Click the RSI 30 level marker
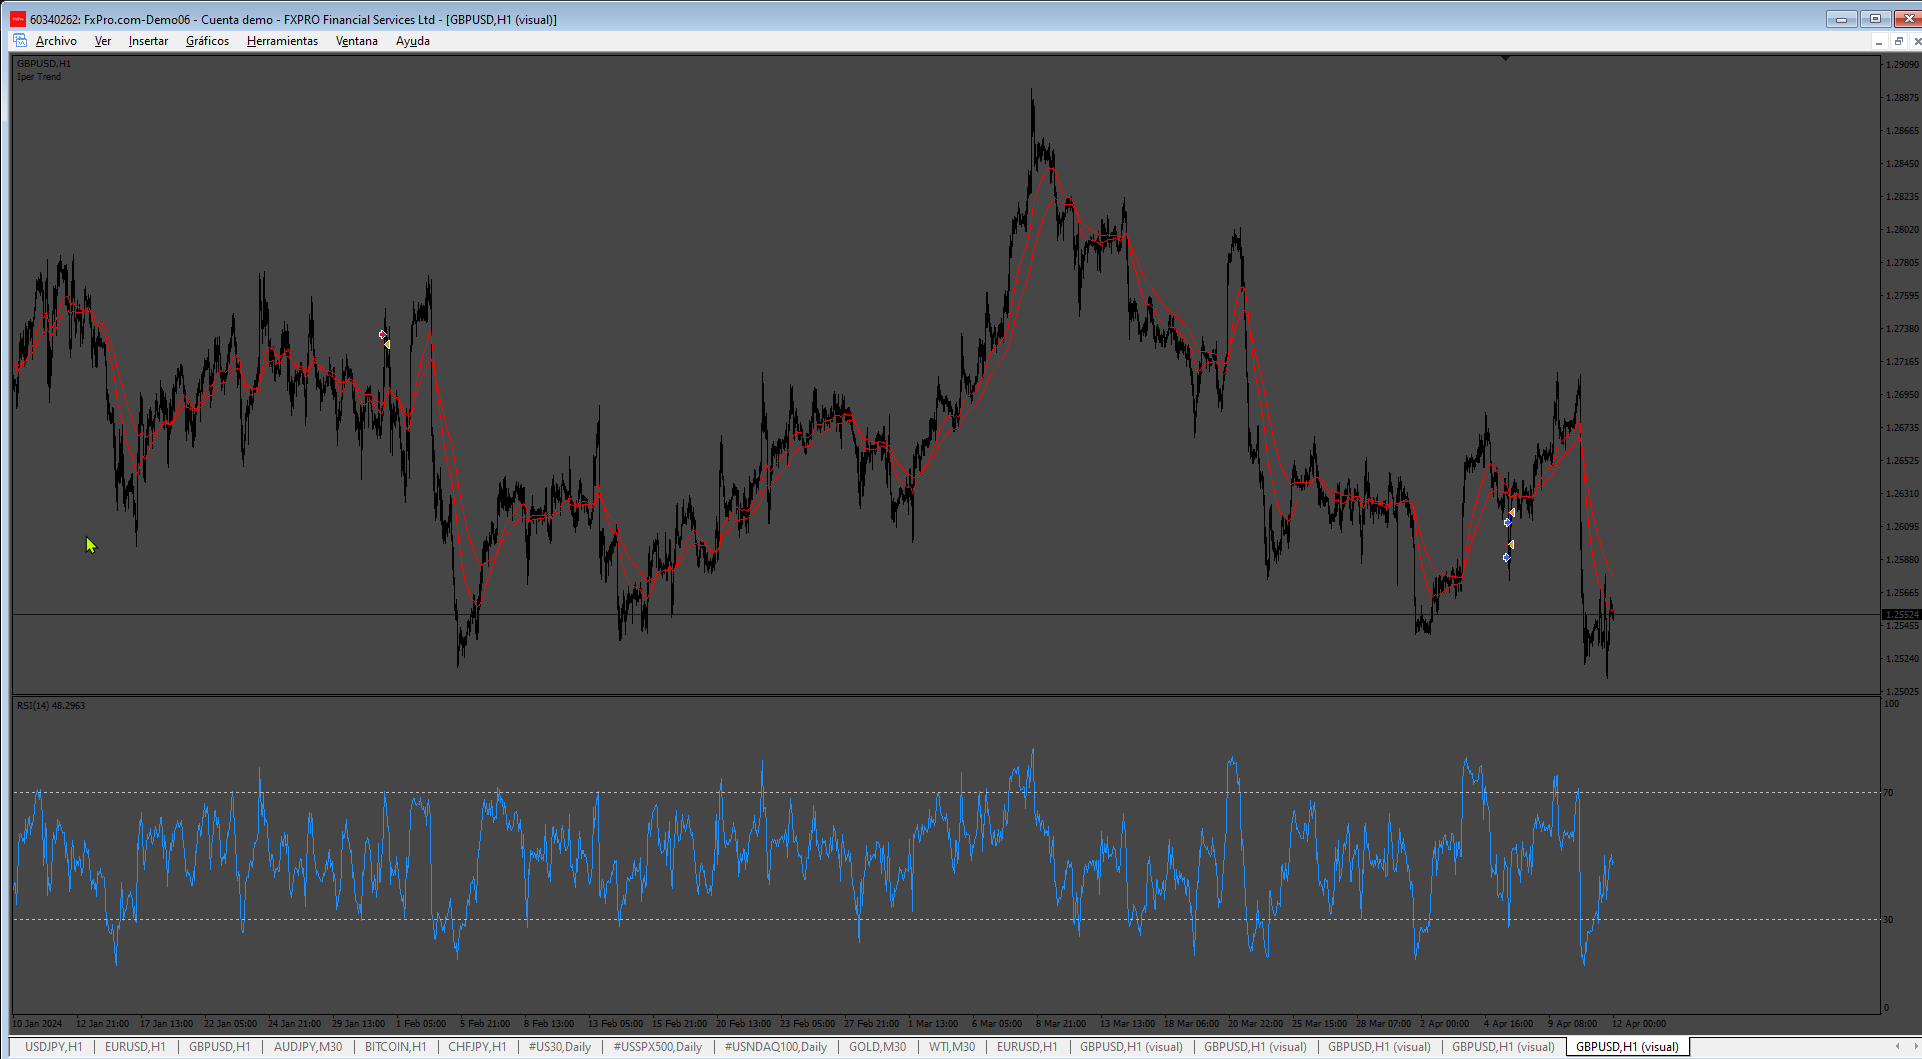The image size is (1922, 1059). pyautogui.click(x=1888, y=919)
